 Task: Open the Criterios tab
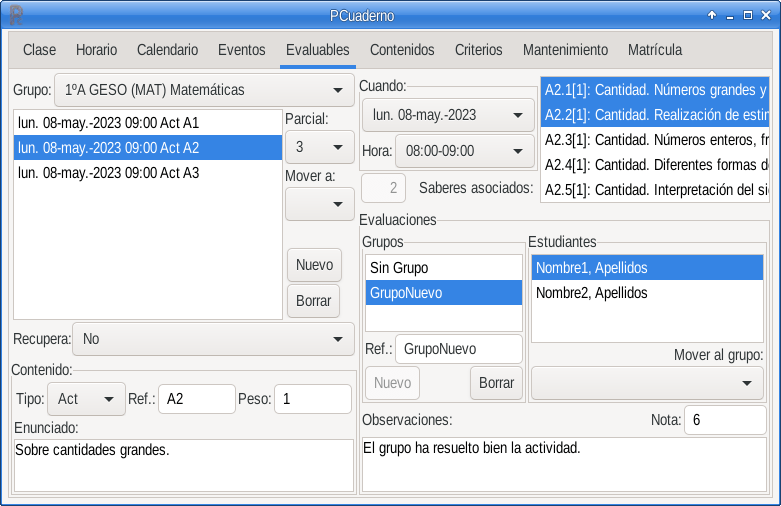point(478,50)
